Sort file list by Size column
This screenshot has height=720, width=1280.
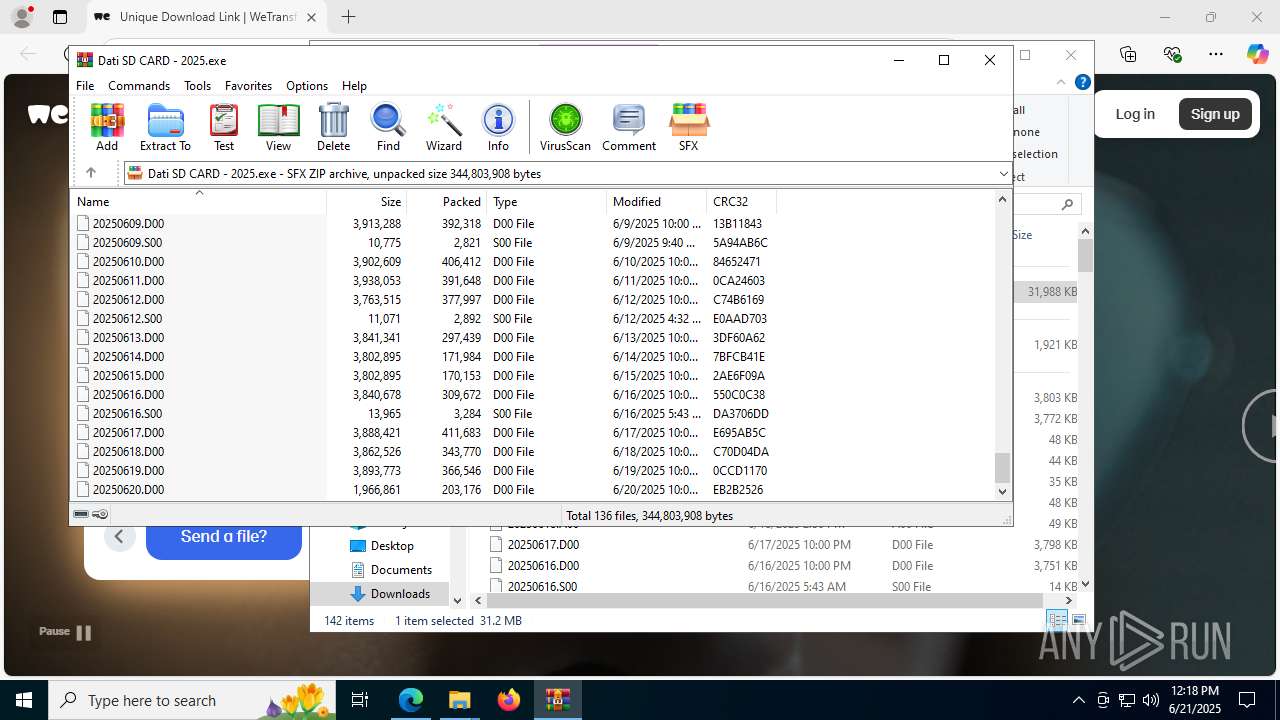tap(367, 201)
